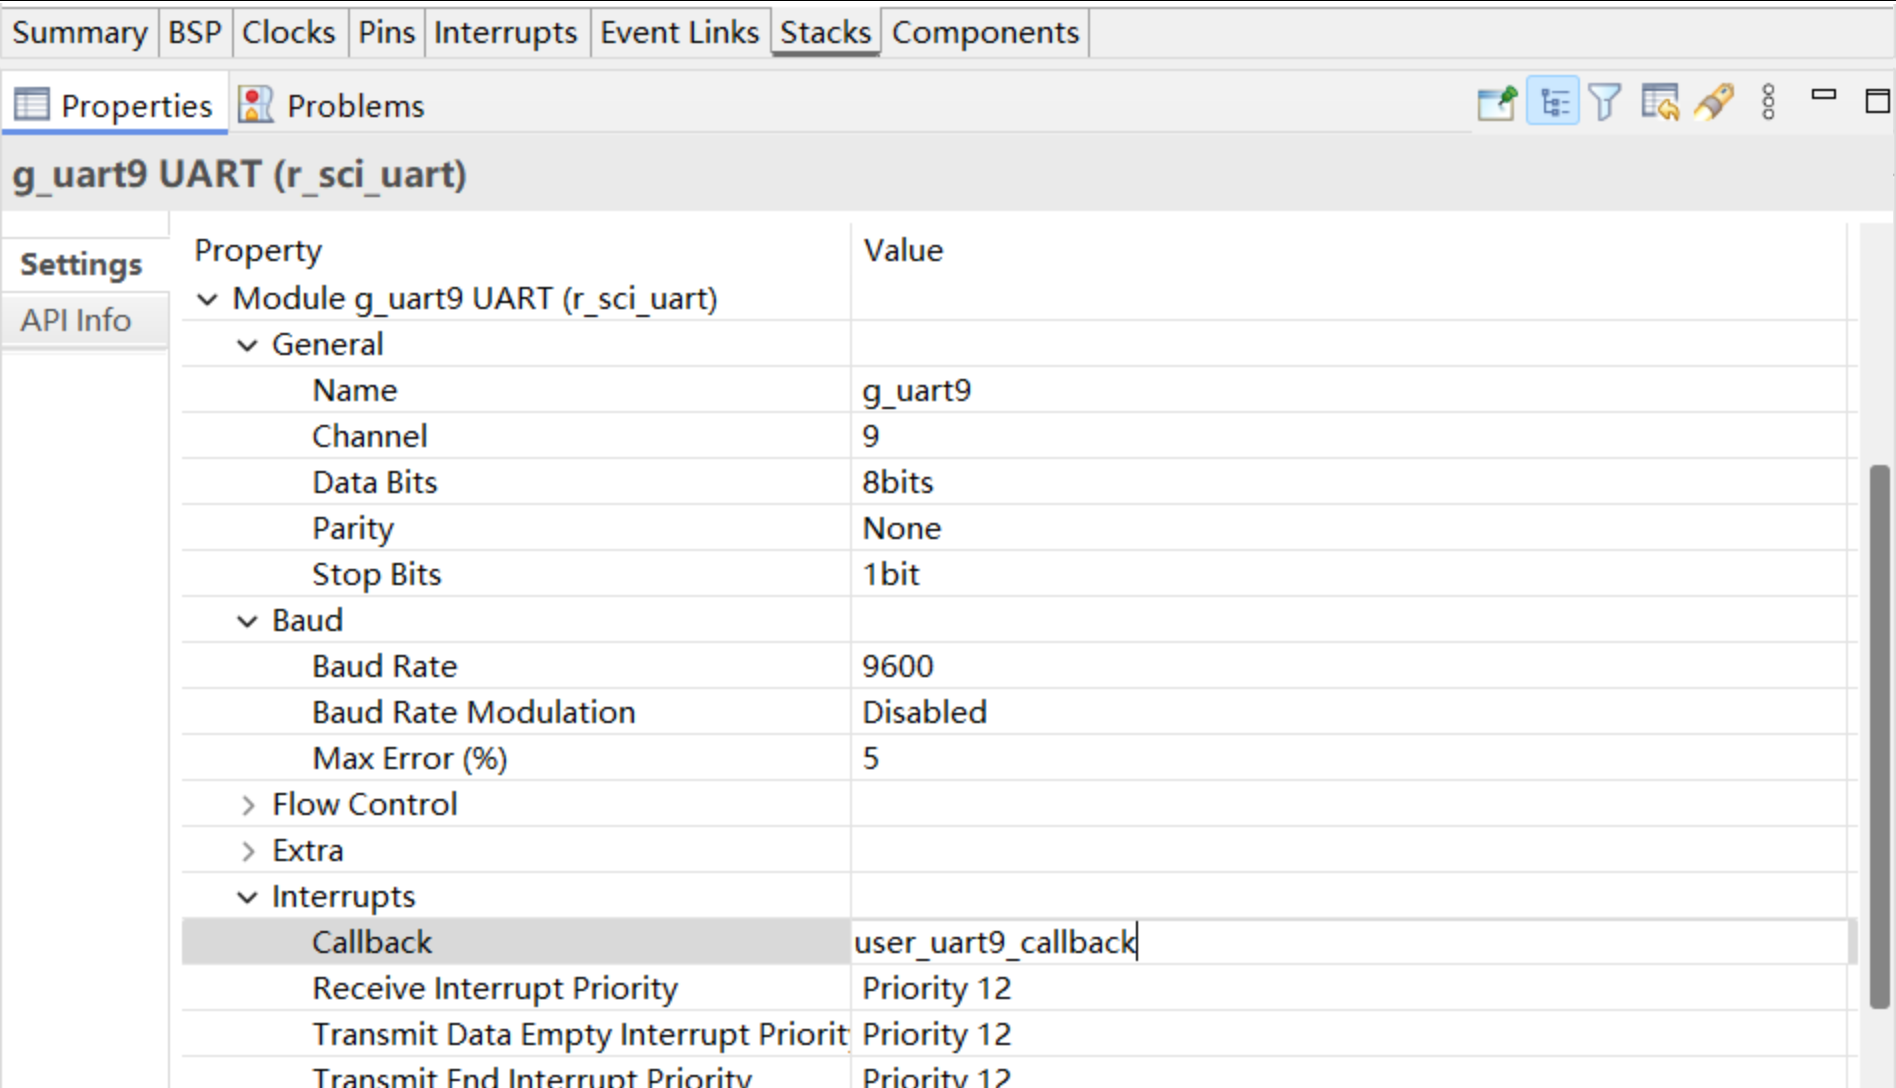1896x1088 pixels.
Task: Click the highlighter marker toolbar icon
Action: pyautogui.click(x=1714, y=103)
